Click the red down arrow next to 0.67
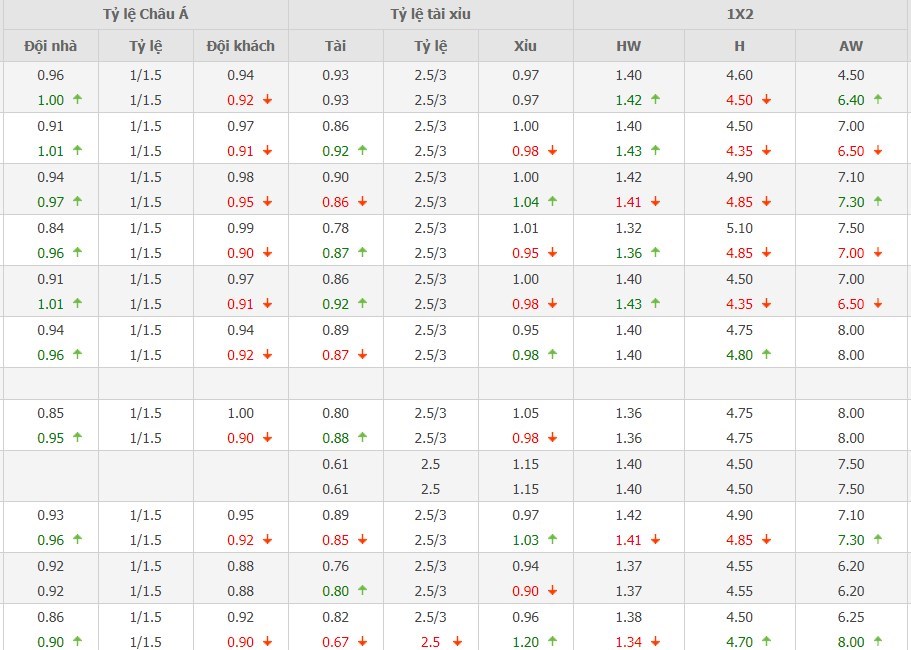Viewport: 911px width, 650px height. pyautogui.click(x=363, y=642)
